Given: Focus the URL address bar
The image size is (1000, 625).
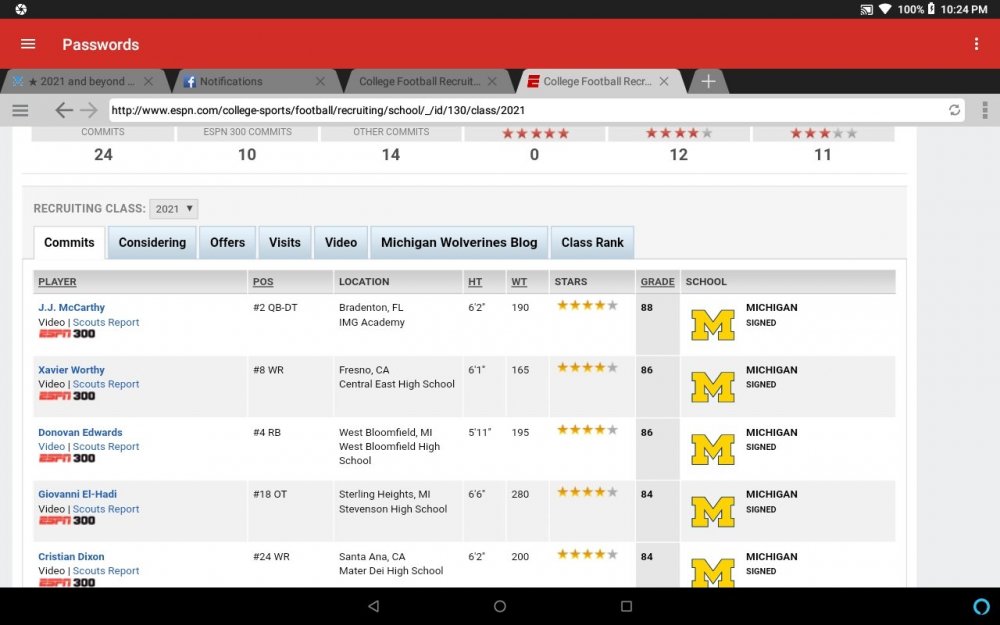Looking at the screenshot, I should point(536,110).
